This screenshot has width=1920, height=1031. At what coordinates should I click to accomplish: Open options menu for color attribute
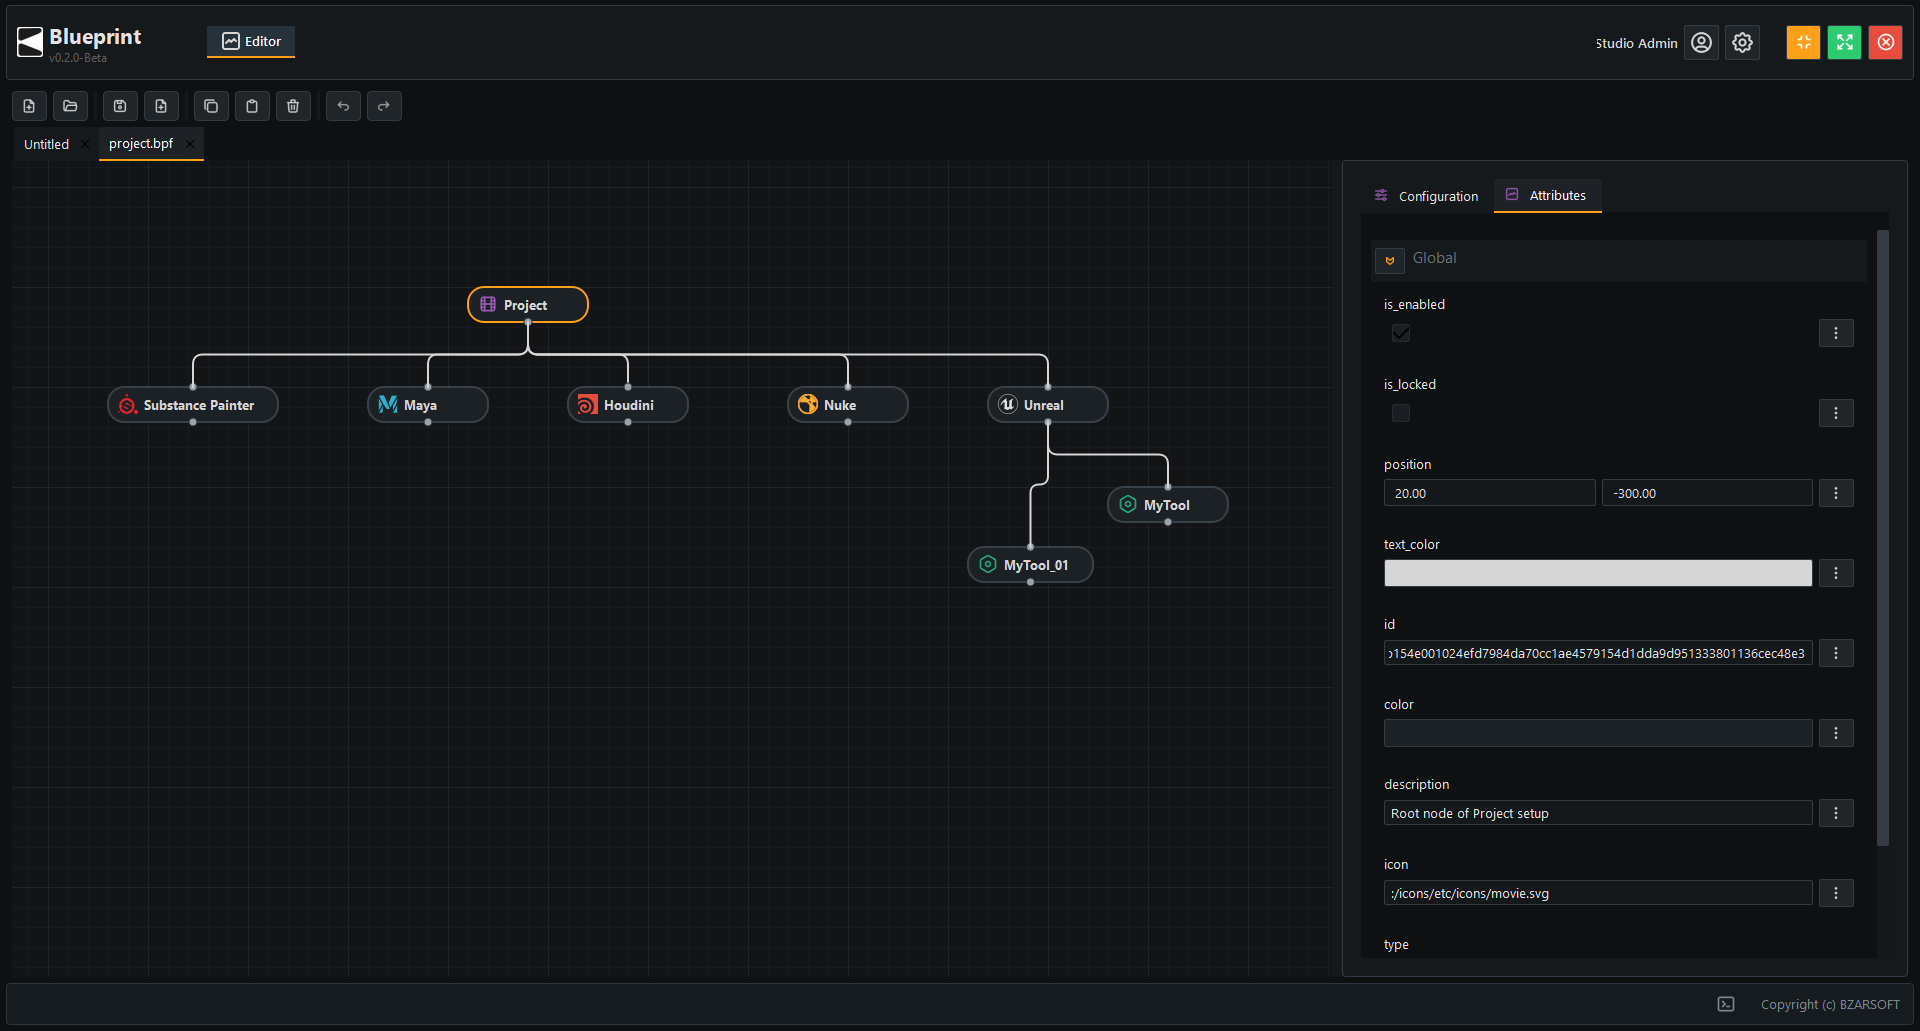pyautogui.click(x=1836, y=733)
